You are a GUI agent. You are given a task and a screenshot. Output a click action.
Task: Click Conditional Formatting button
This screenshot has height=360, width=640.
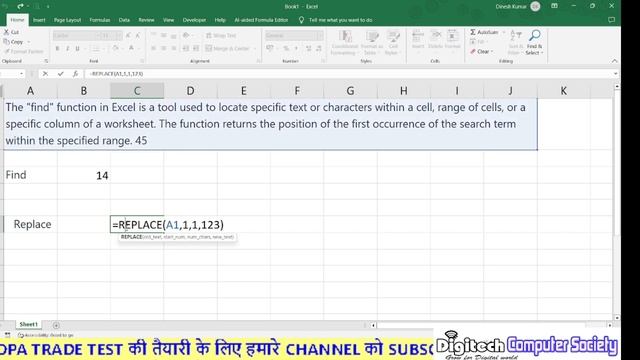[345, 42]
